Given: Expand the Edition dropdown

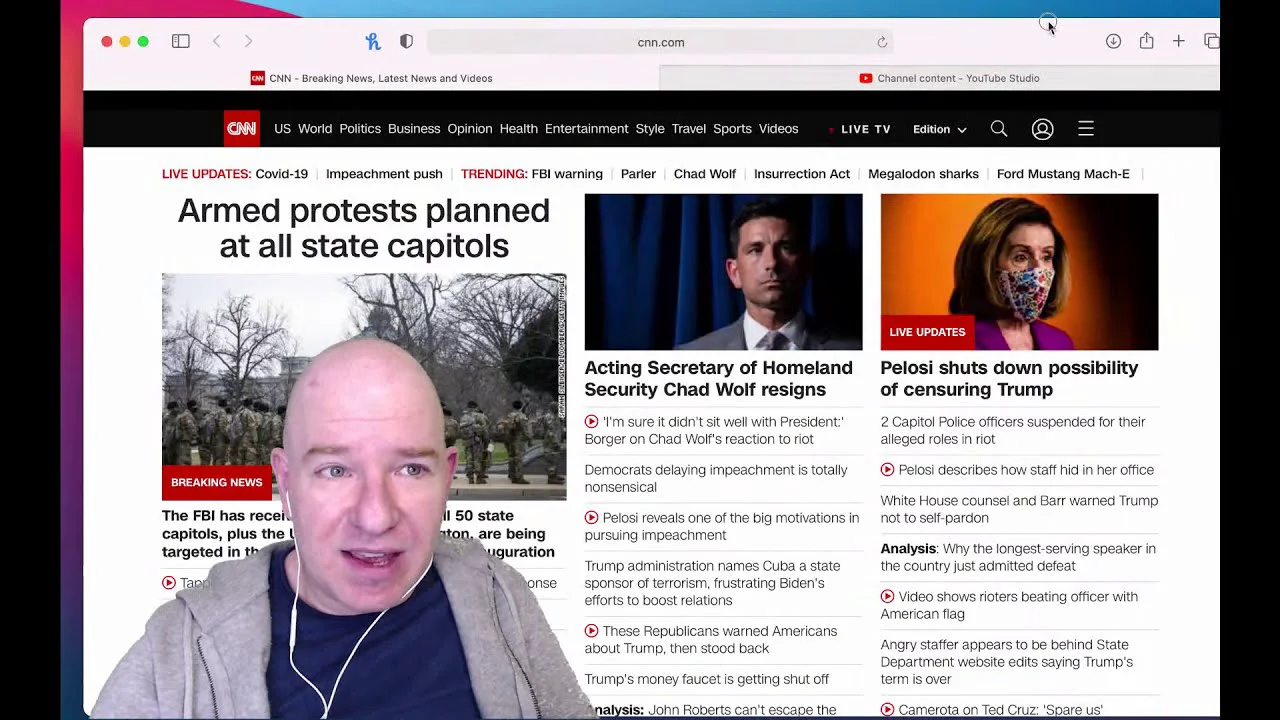Looking at the screenshot, I should tap(939, 129).
